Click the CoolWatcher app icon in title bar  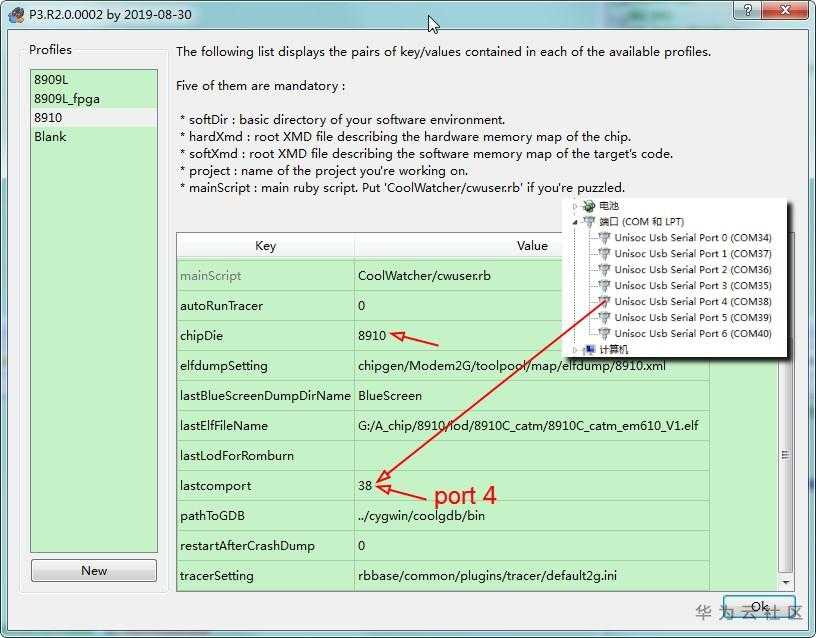click(16, 14)
